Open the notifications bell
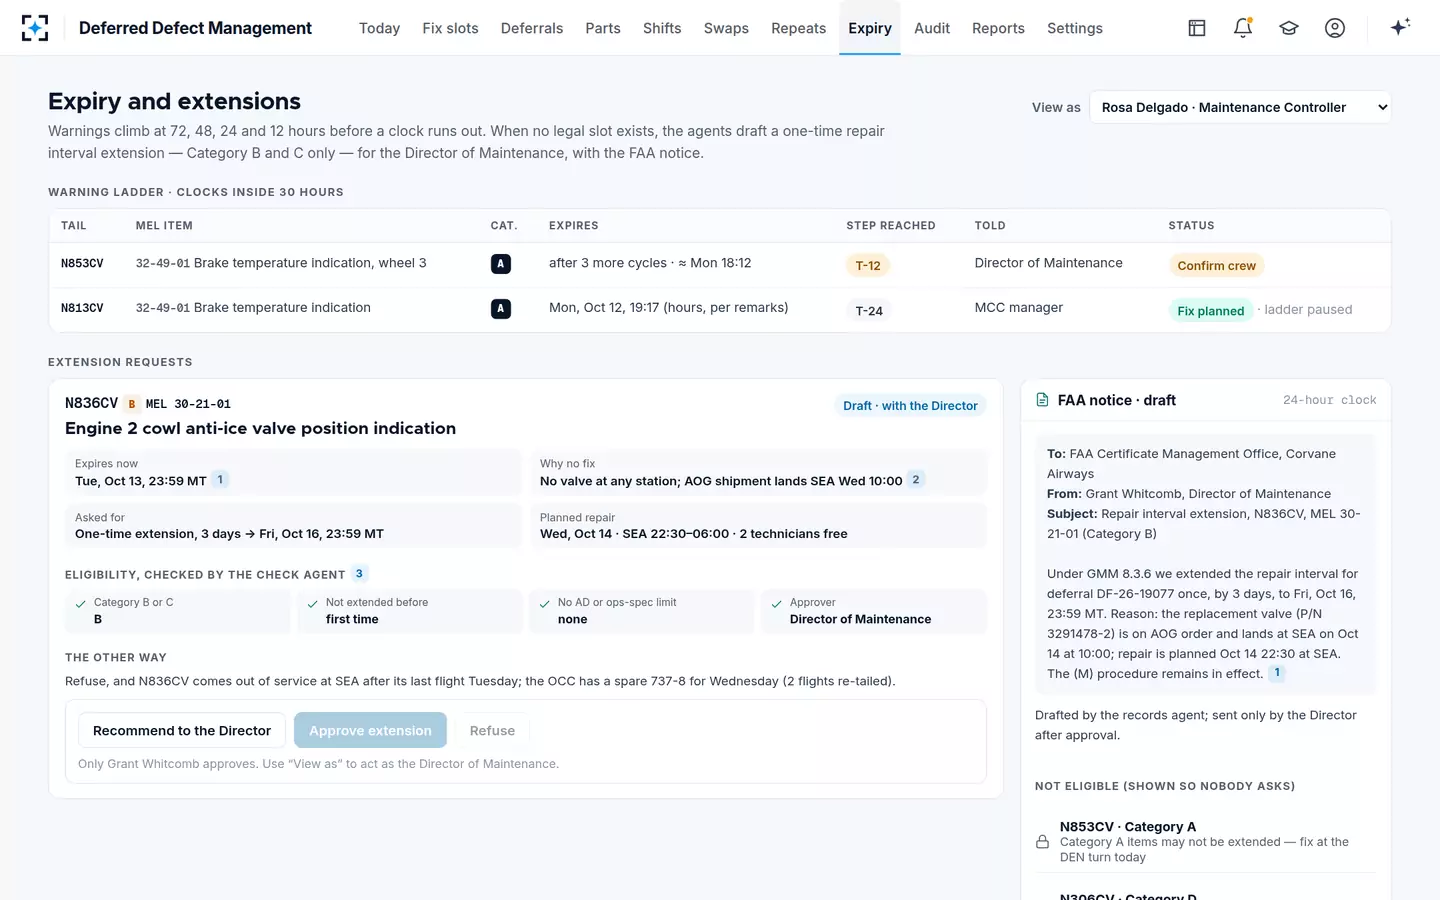The height and width of the screenshot is (900, 1440). coord(1243,28)
